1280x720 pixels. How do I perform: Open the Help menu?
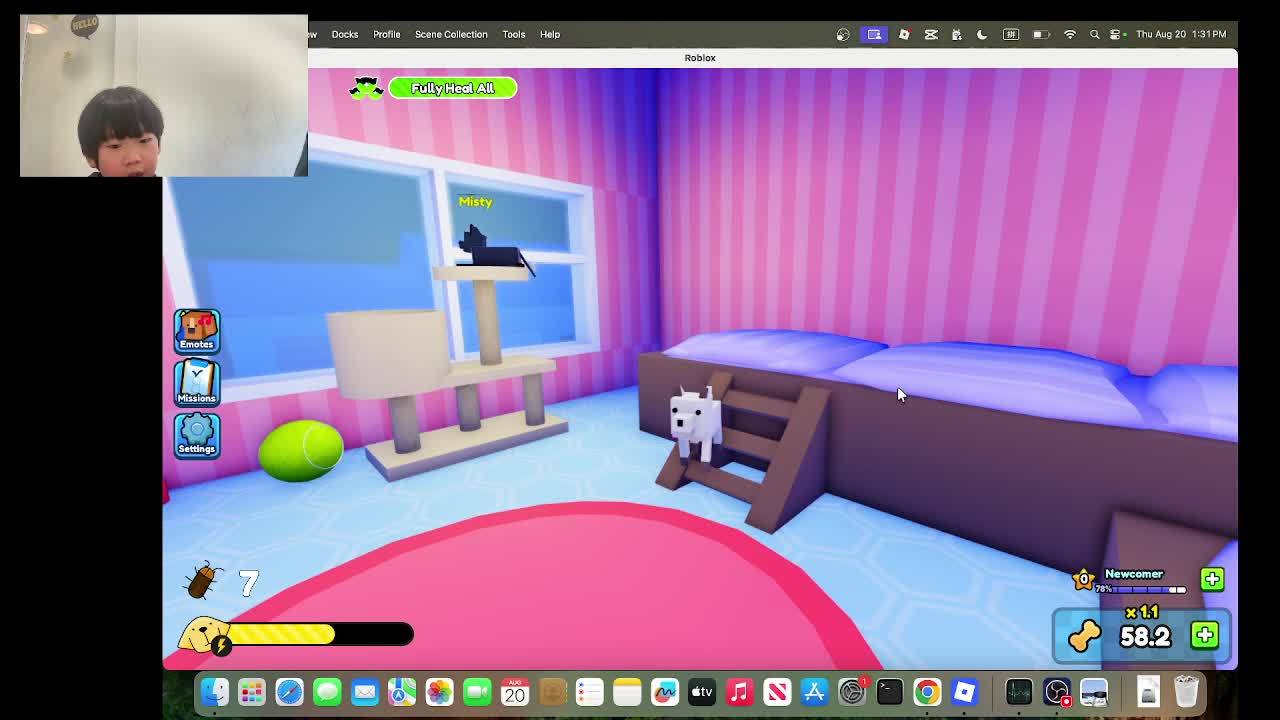[x=550, y=34]
